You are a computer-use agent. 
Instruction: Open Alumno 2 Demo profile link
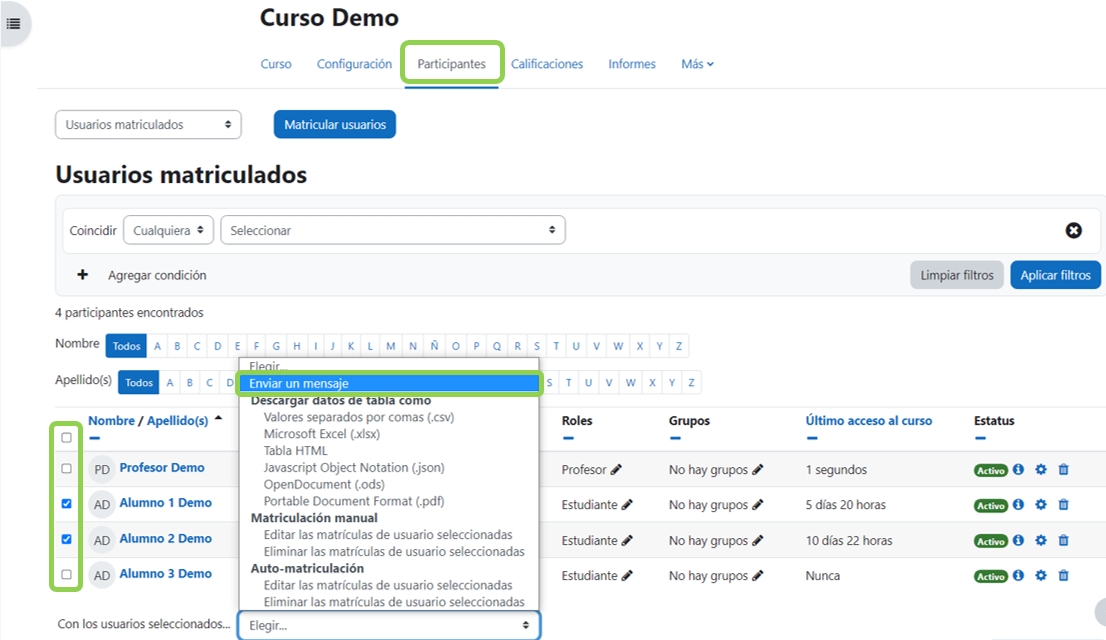tap(165, 538)
